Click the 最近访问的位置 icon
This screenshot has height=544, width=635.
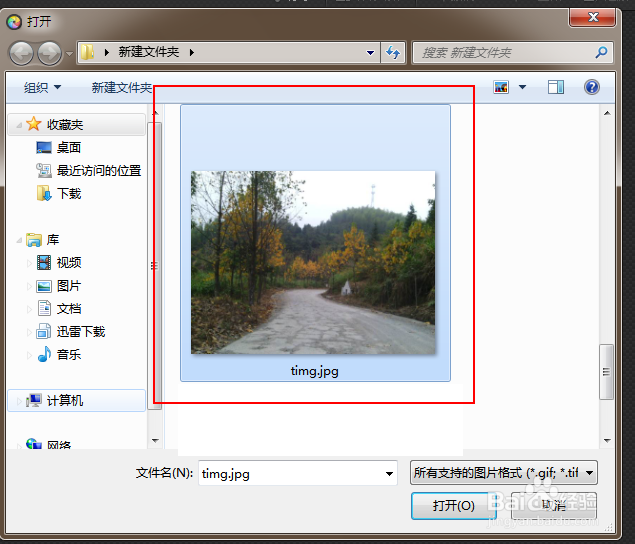44,171
